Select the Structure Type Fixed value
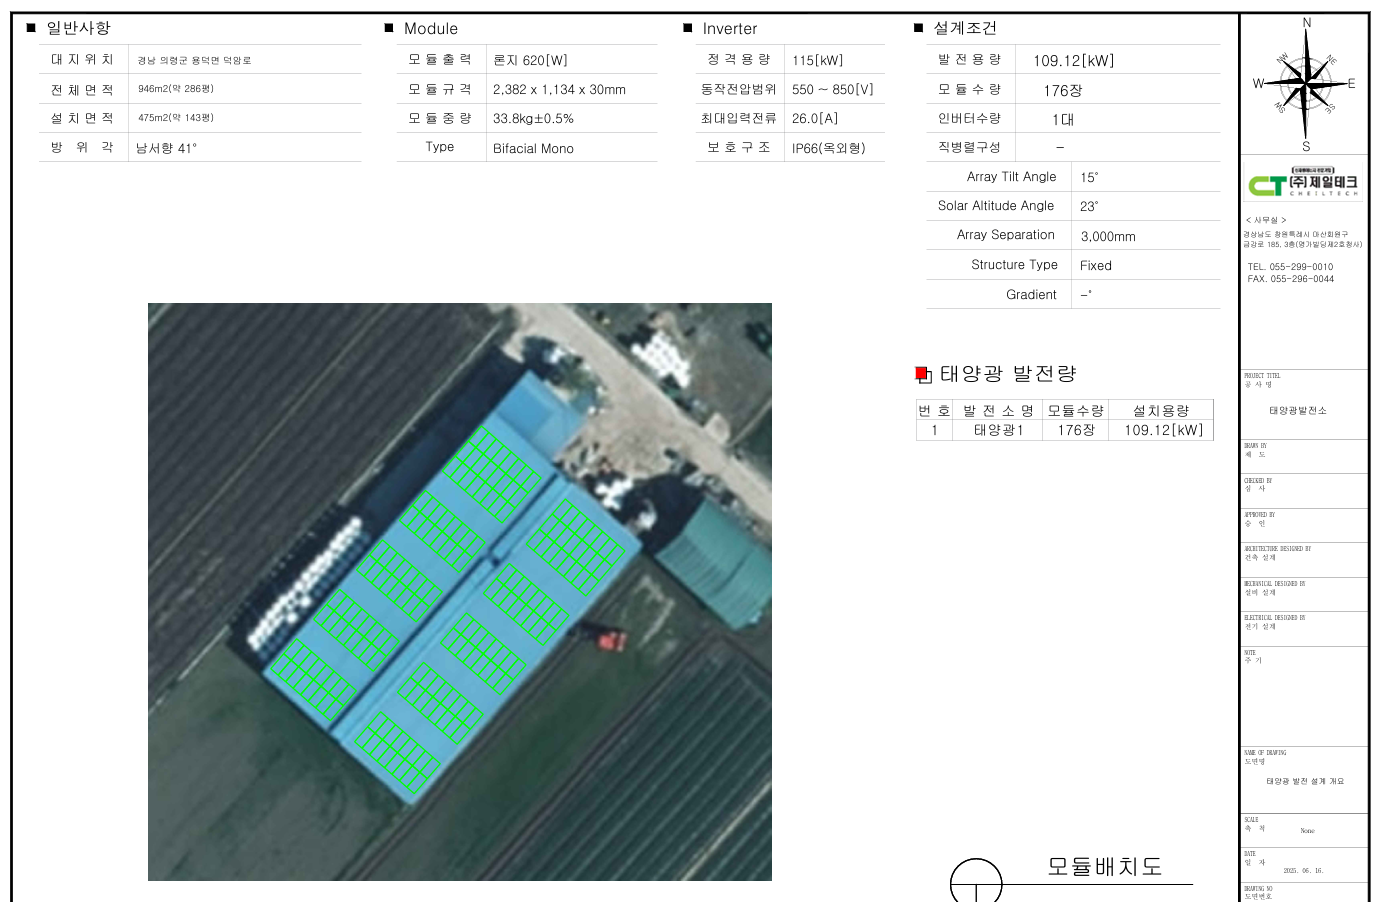The image size is (1373, 902). point(1096,265)
